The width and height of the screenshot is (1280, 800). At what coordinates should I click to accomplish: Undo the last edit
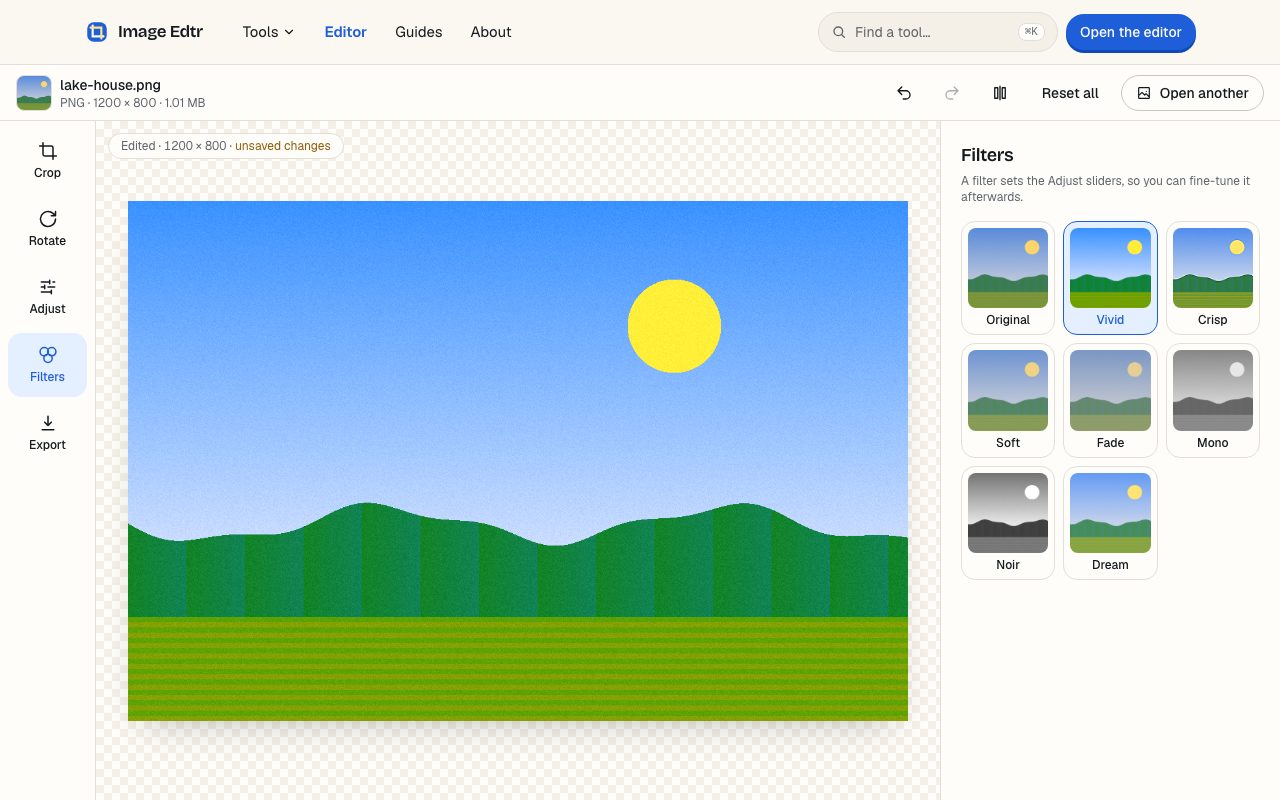coord(904,93)
